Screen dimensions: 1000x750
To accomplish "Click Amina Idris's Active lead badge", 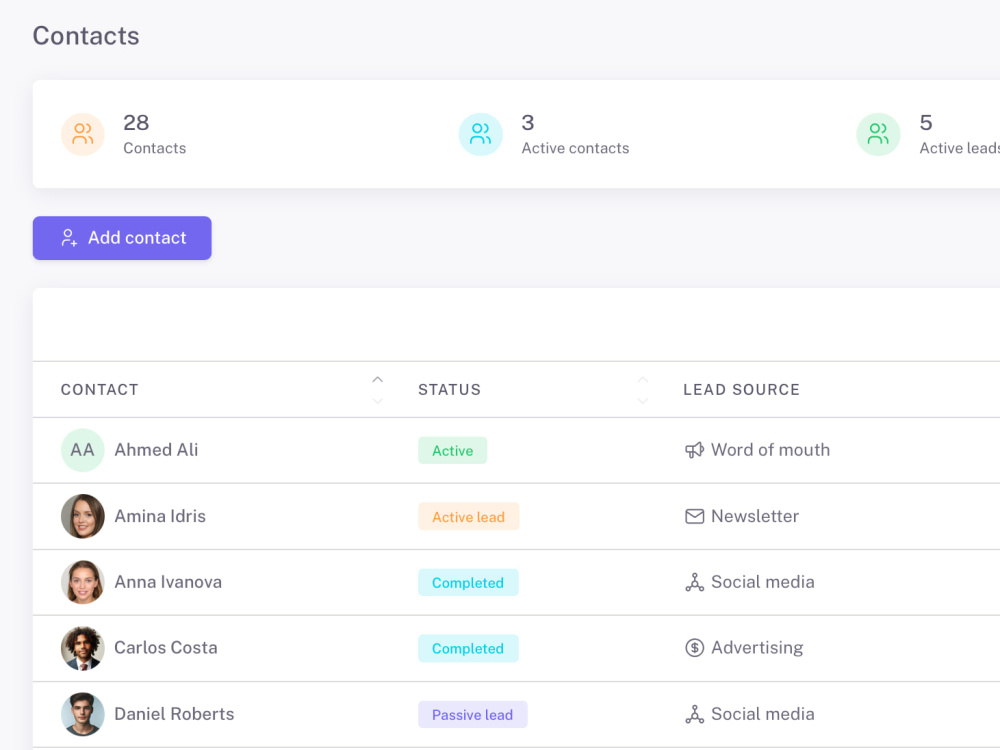I will click(x=469, y=517).
